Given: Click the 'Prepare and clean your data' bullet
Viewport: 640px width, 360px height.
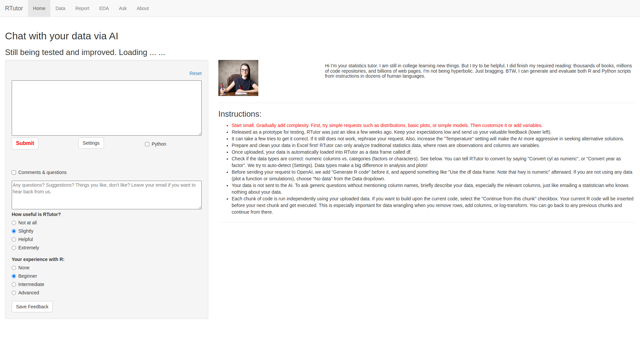Looking at the screenshot, I should pos(385,145).
